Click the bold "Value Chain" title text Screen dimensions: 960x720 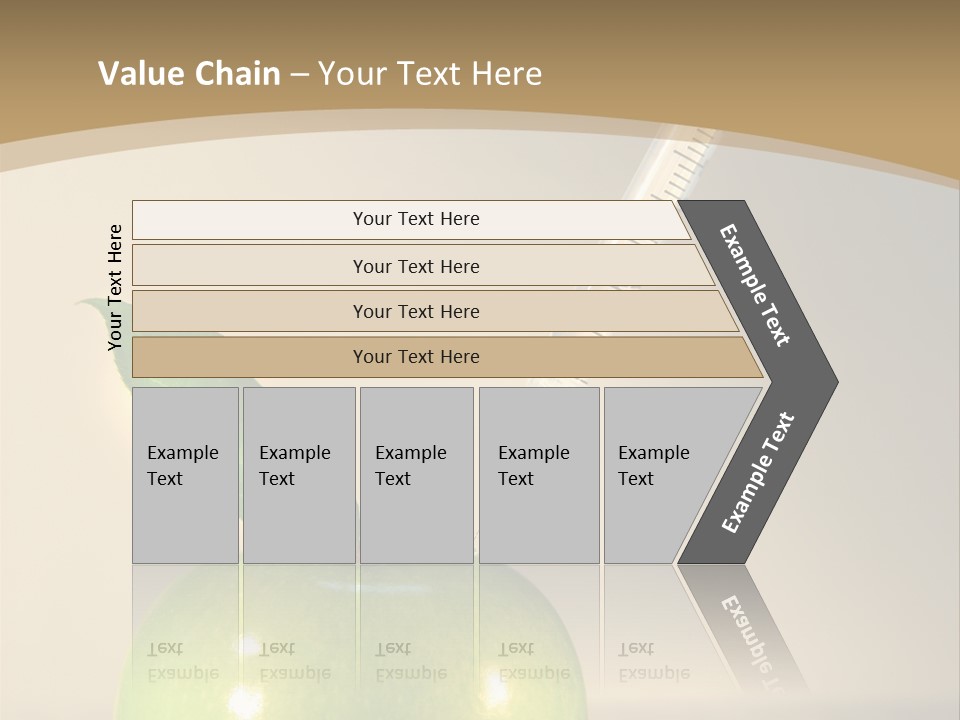coord(189,74)
